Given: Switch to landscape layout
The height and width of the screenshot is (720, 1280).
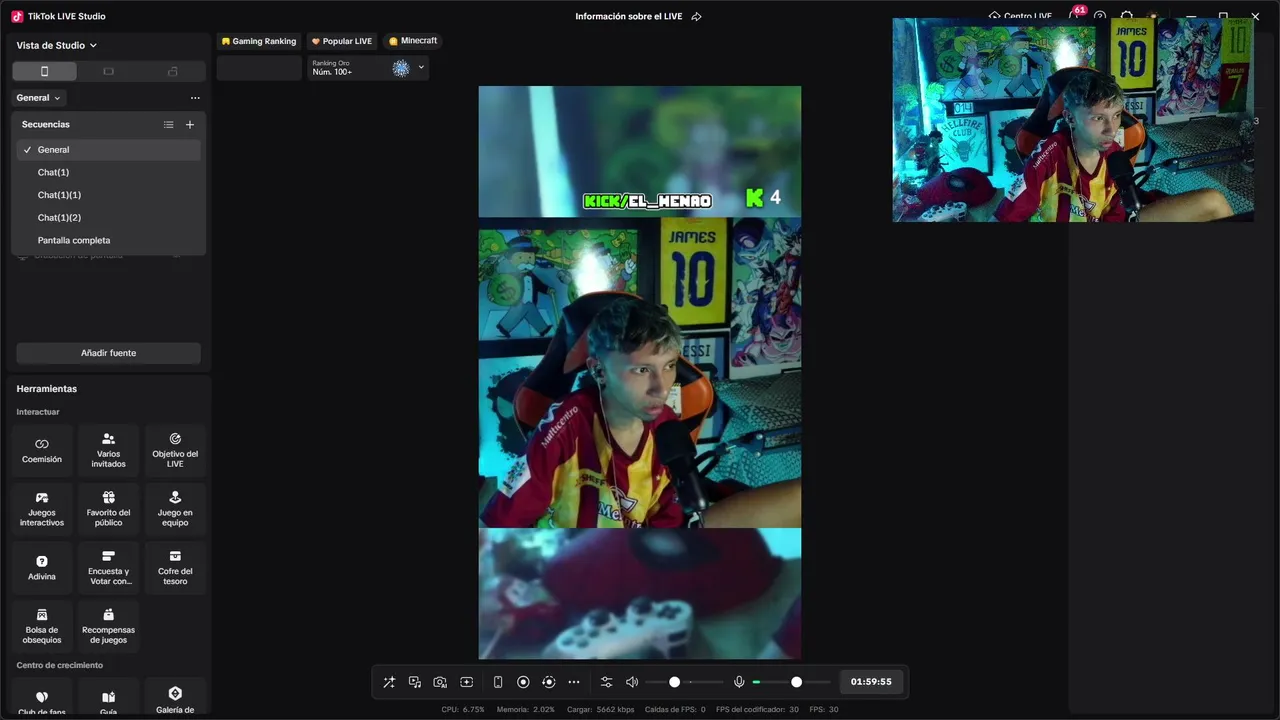Looking at the screenshot, I should pos(108,71).
